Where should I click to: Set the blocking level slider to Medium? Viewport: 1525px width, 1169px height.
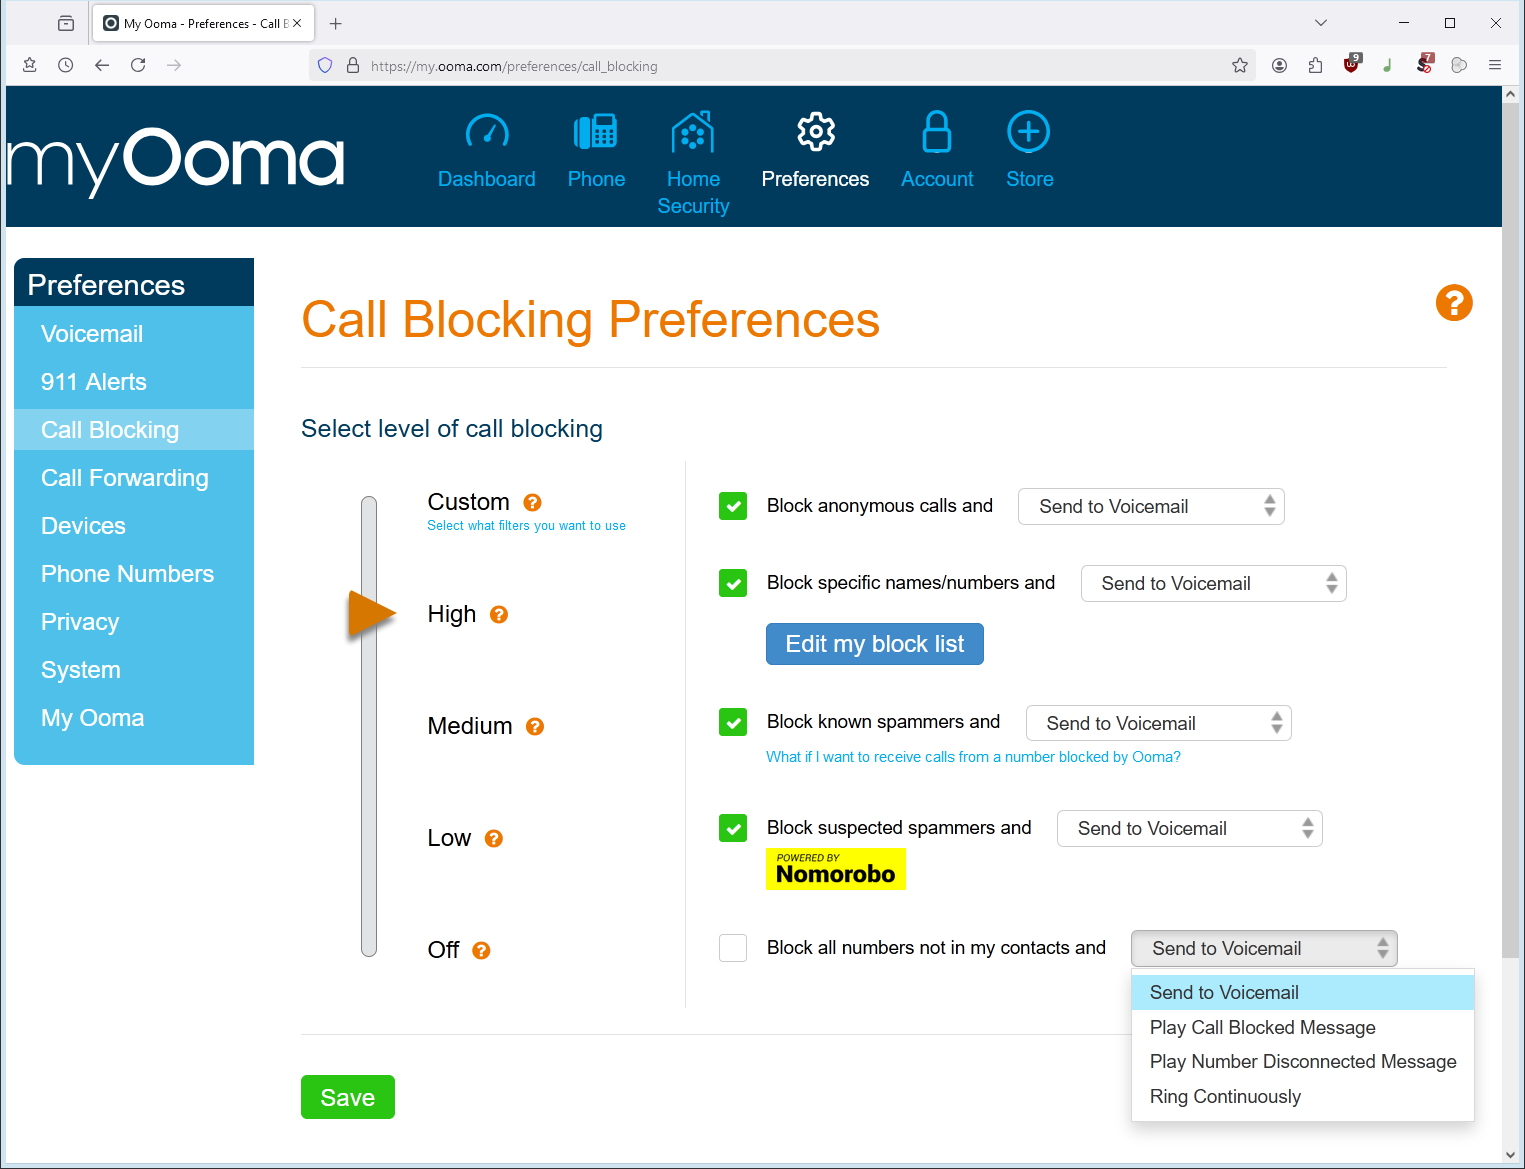[469, 726]
